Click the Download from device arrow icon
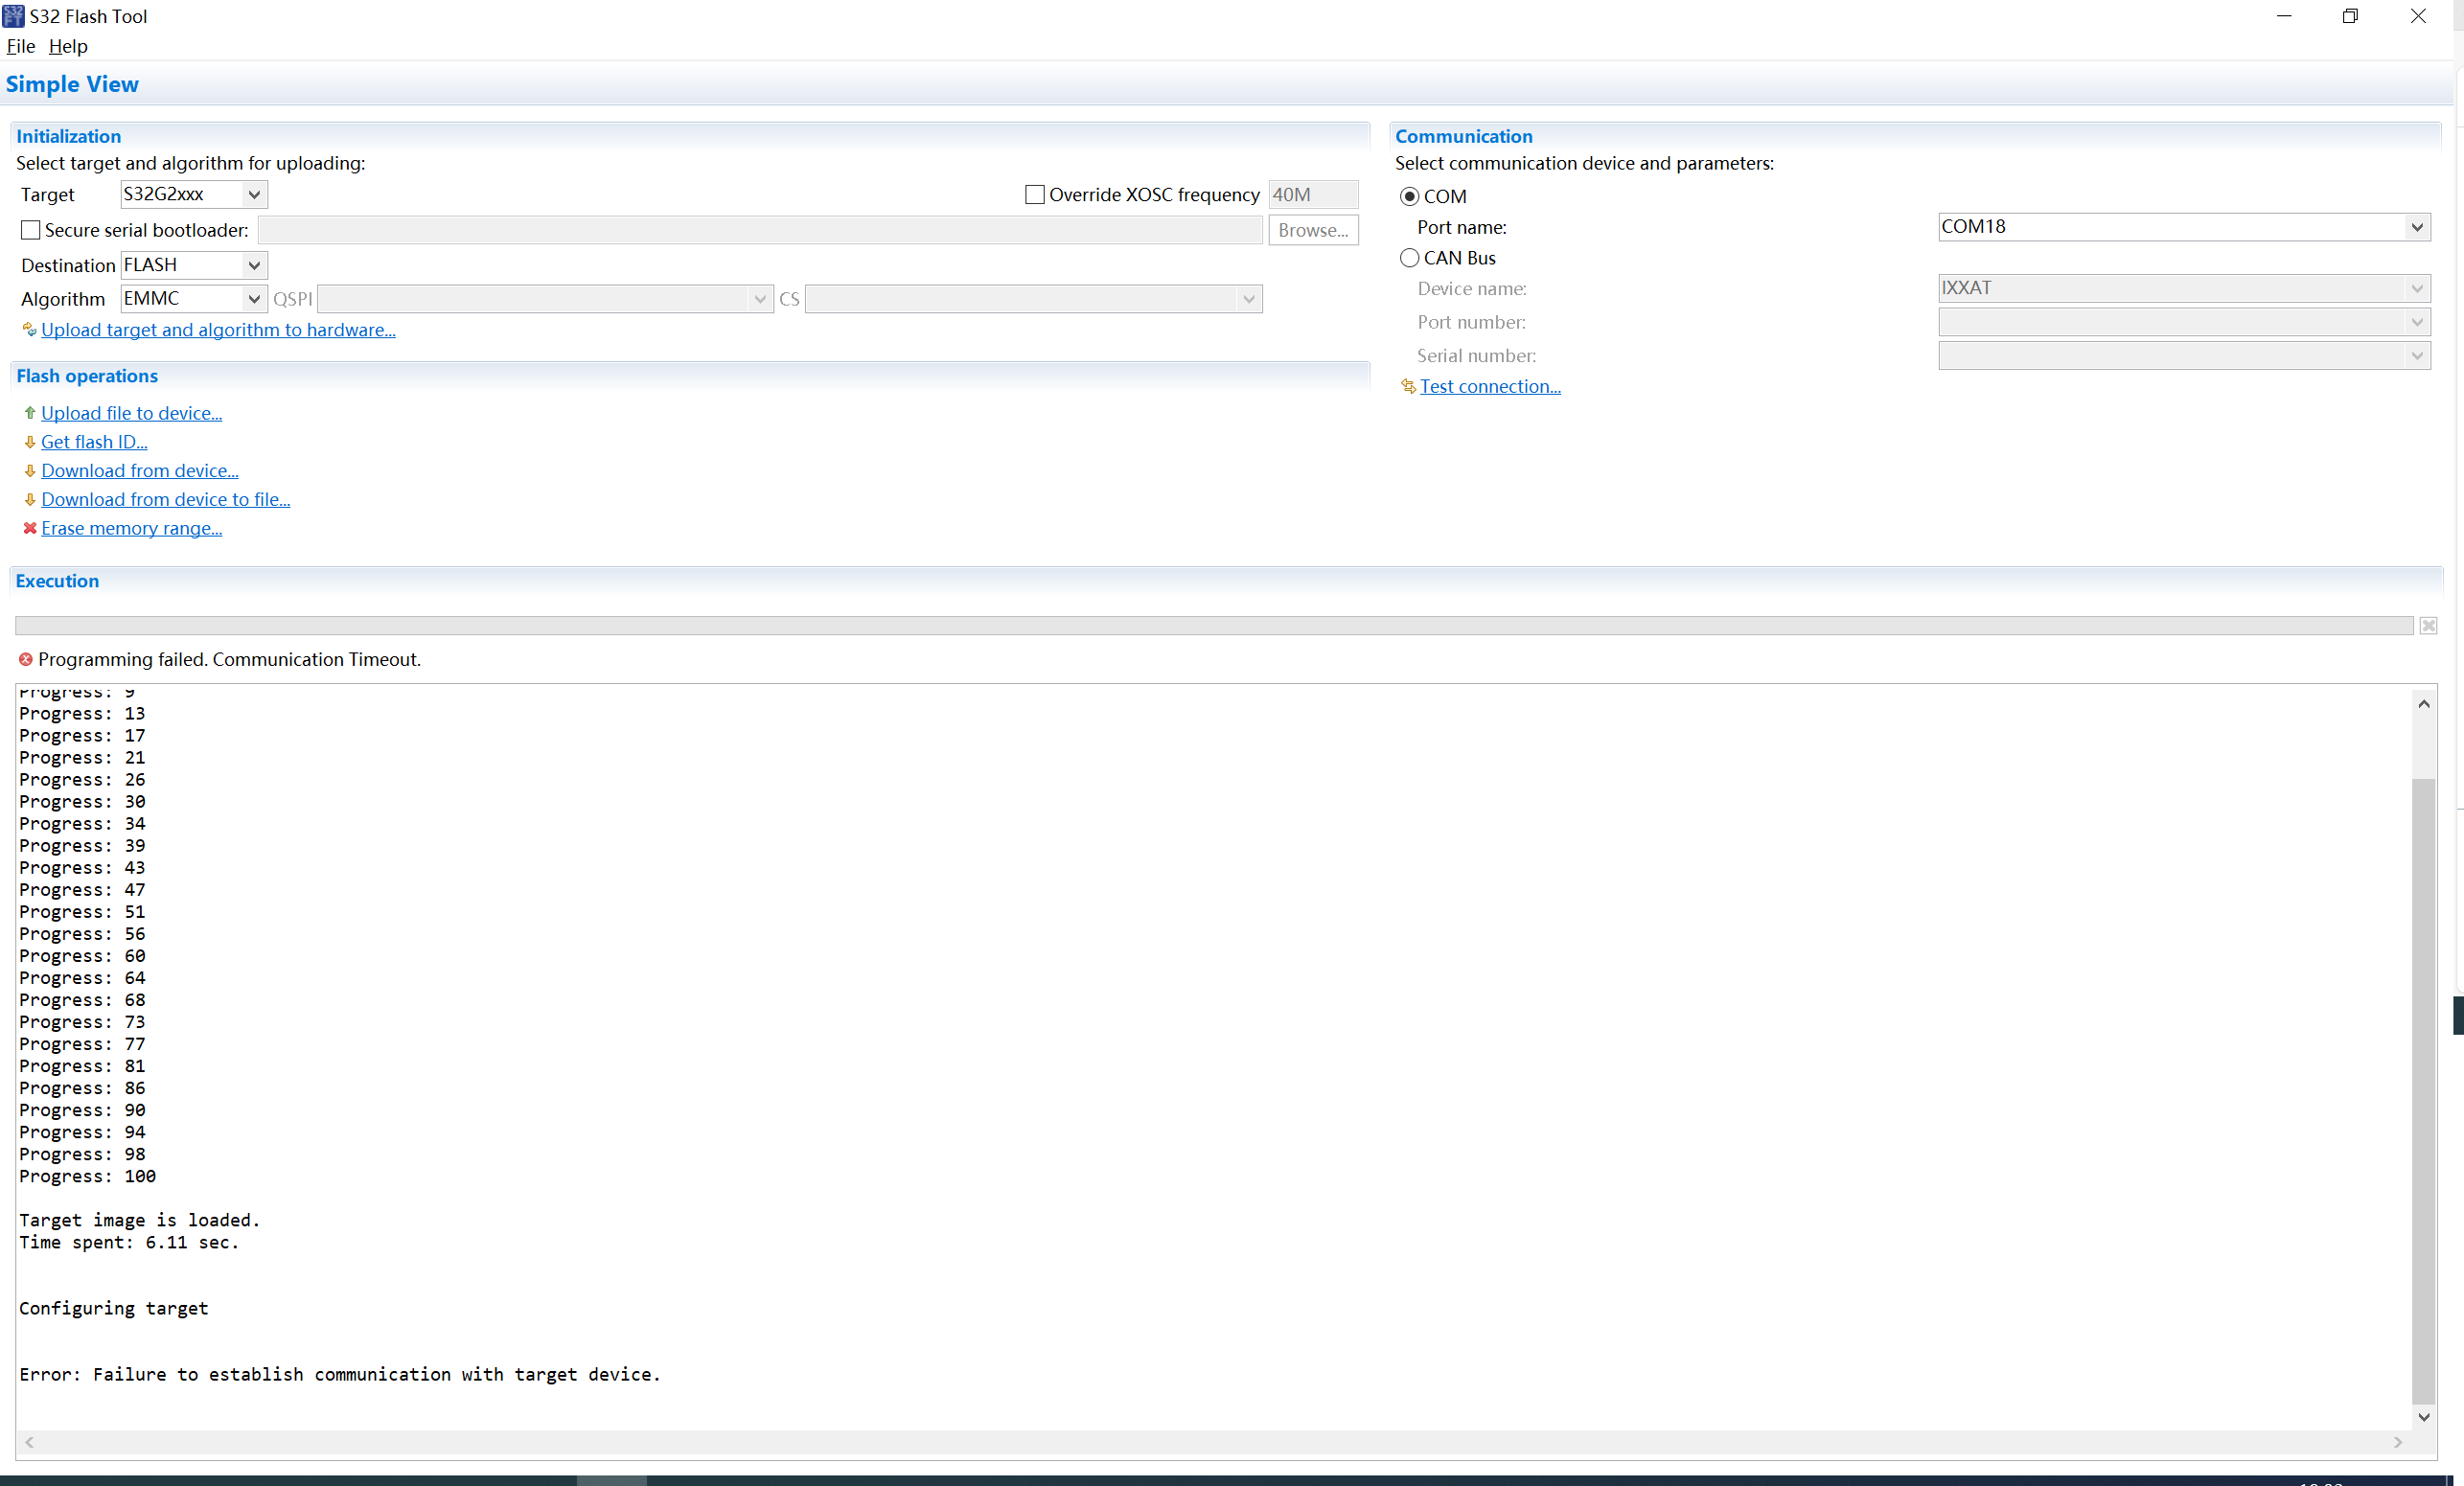The height and width of the screenshot is (1486, 2464). pos(30,471)
